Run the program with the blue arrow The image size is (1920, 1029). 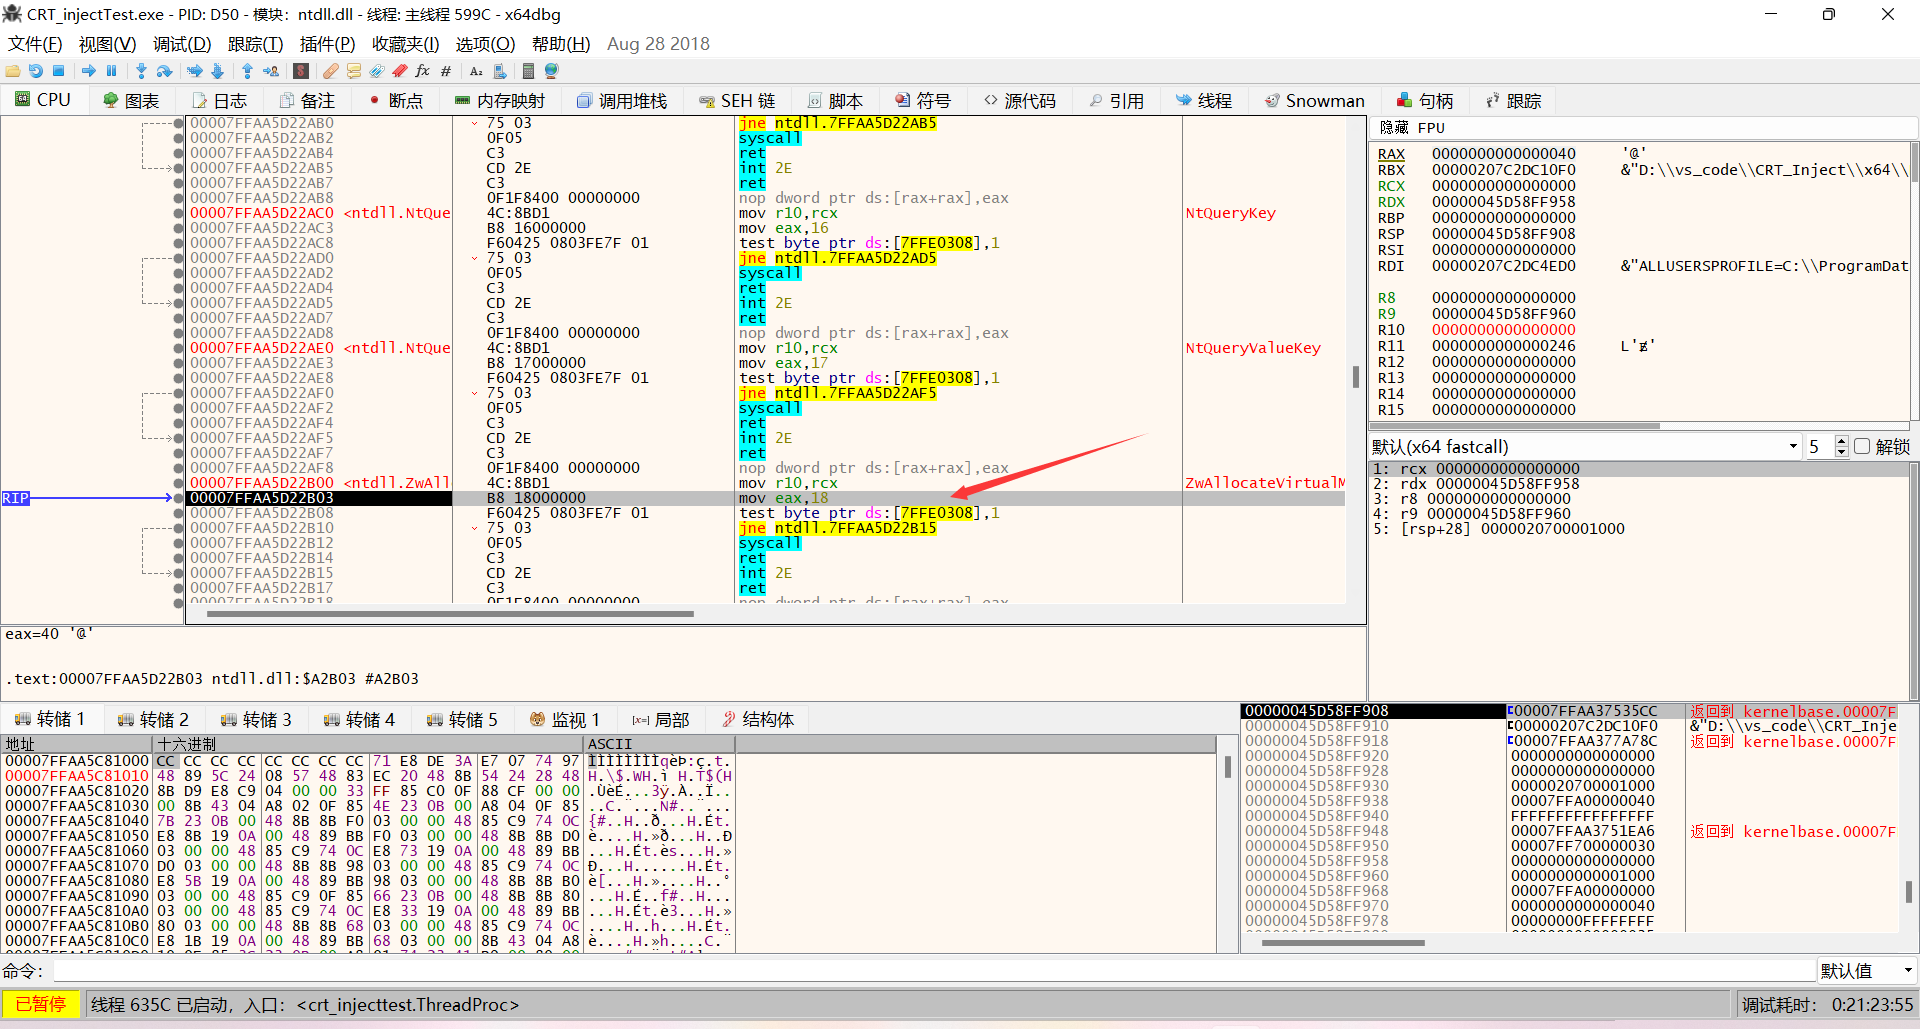pos(89,71)
